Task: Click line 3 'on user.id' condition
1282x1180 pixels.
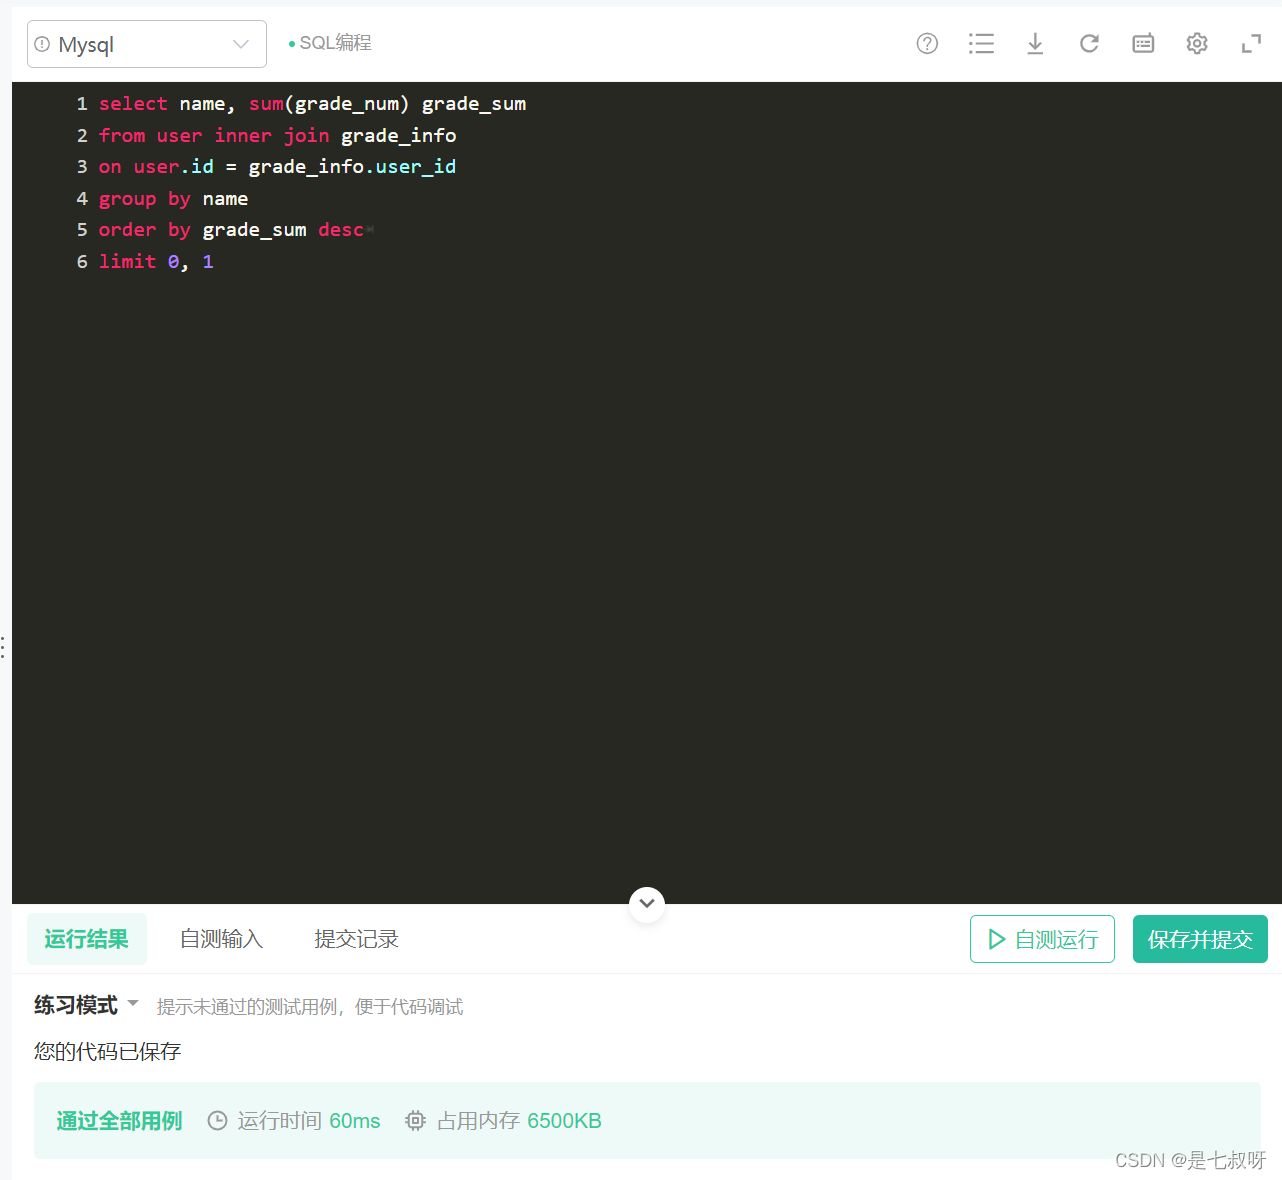Action: pyautogui.click(x=277, y=167)
